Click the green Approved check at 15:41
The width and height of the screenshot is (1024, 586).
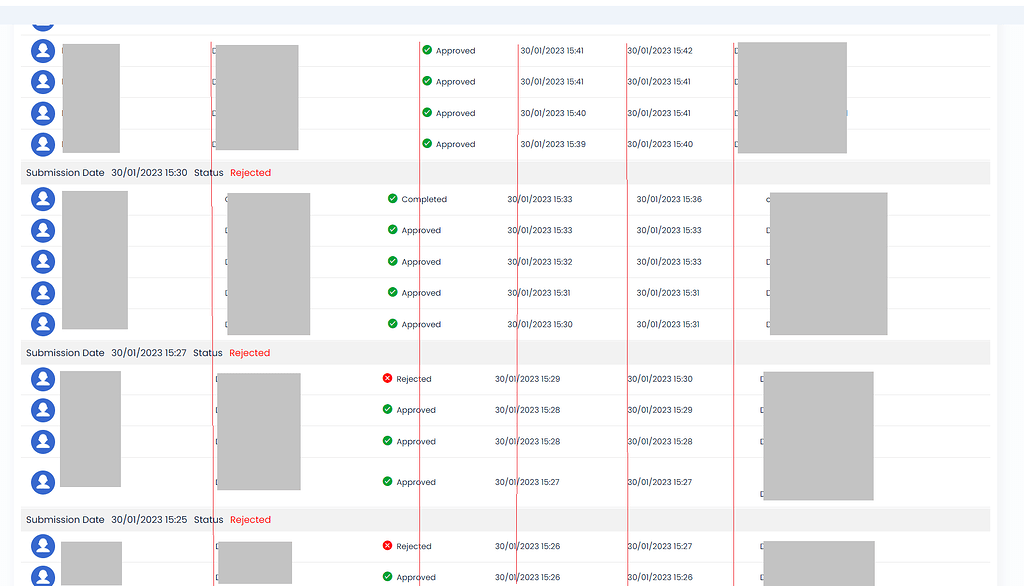pos(426,50)
